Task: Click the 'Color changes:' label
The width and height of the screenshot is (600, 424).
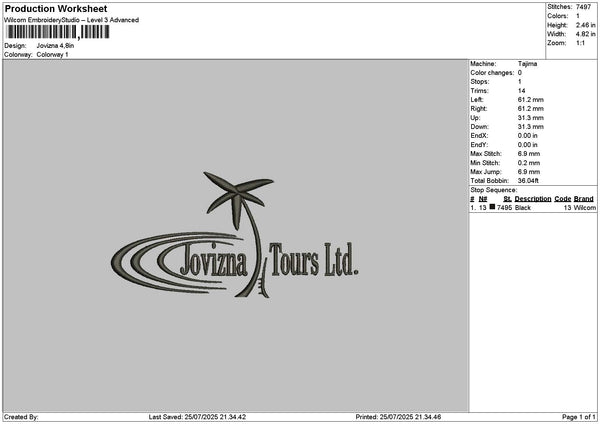Action: pos(492,73)
